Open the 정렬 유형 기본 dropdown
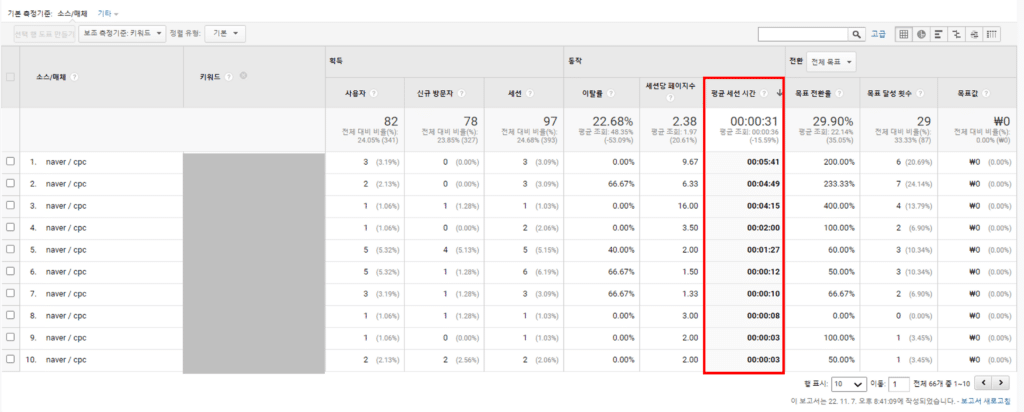 coord(225,33)
